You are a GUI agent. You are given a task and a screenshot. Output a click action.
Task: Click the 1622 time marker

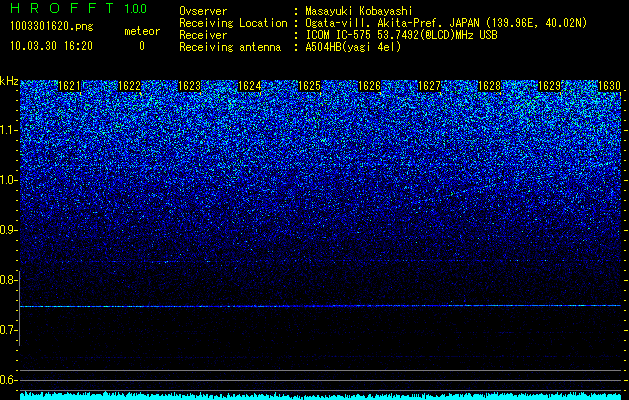pos(129,86)
